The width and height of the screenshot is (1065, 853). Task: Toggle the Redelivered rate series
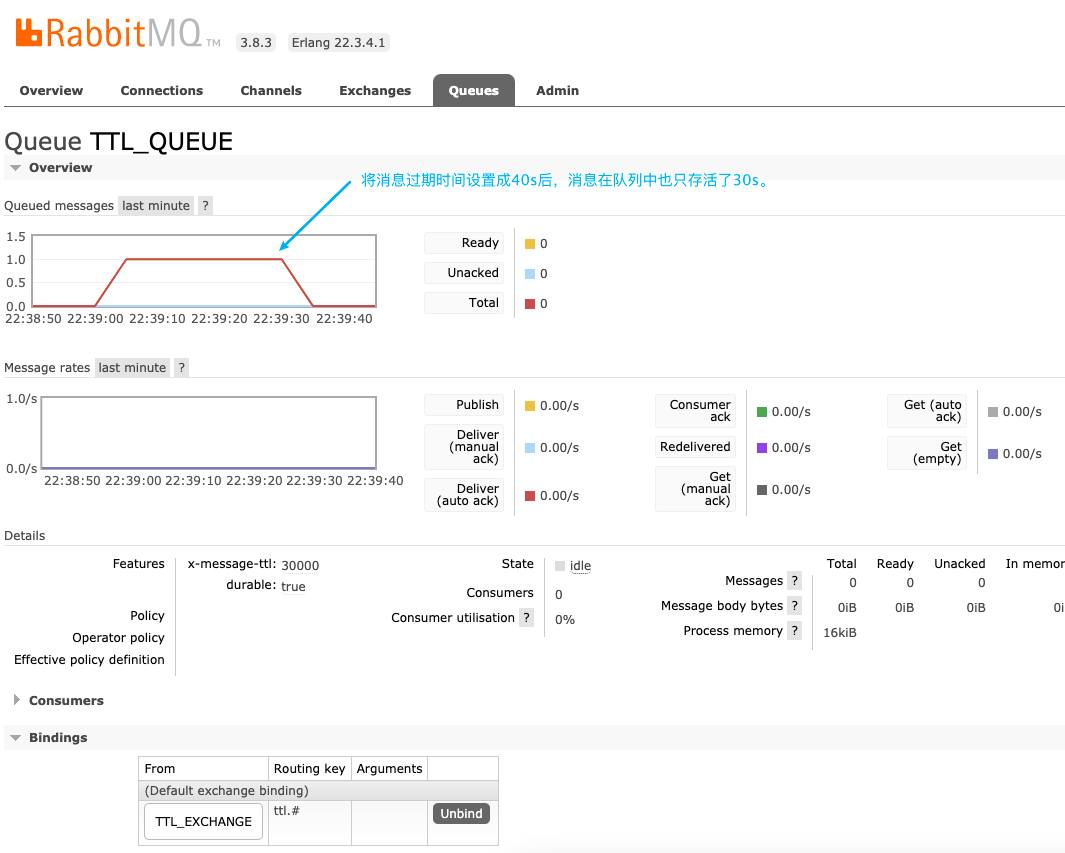696,447
